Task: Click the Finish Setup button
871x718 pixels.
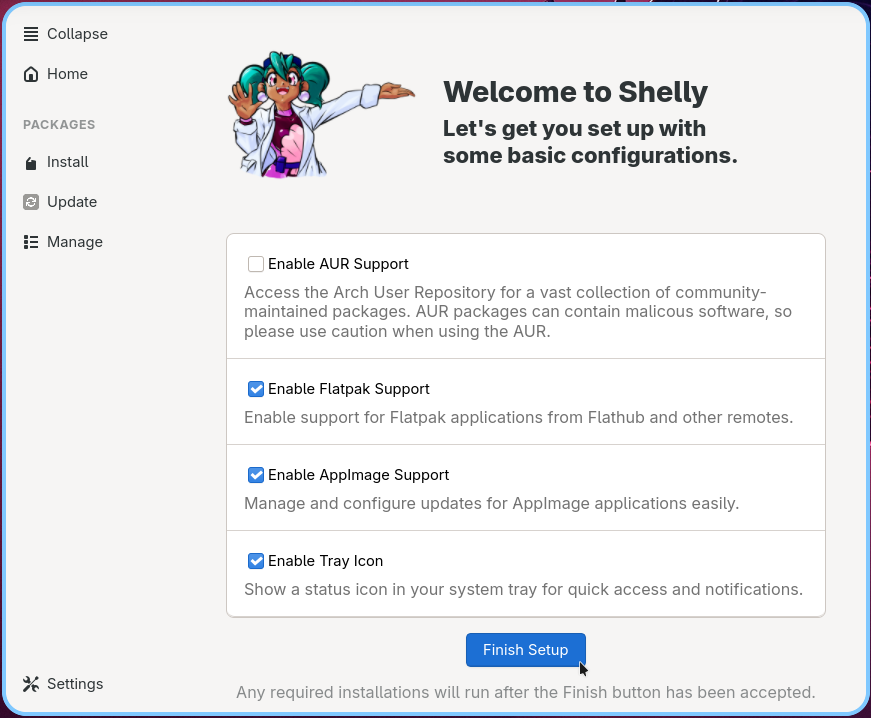Action: pyautogui.click(x=525, y=650)
